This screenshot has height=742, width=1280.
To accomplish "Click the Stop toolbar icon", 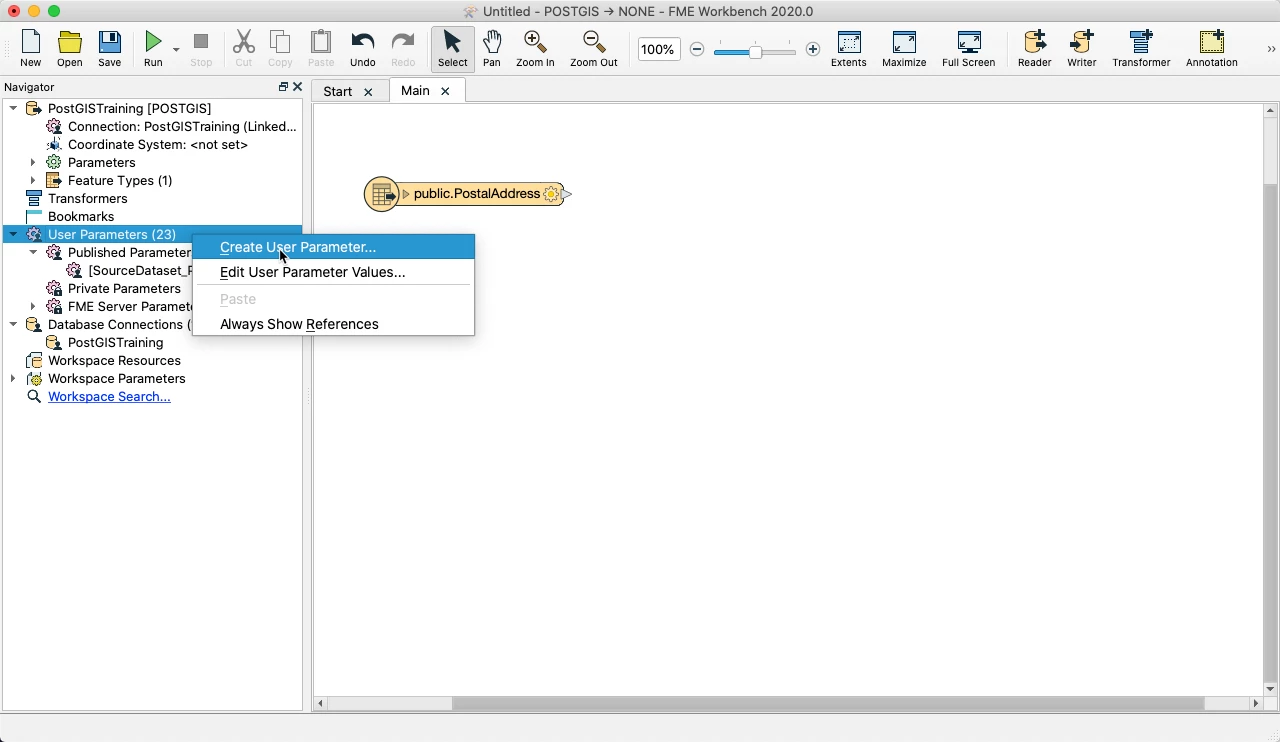I will [x=201, y=48].
